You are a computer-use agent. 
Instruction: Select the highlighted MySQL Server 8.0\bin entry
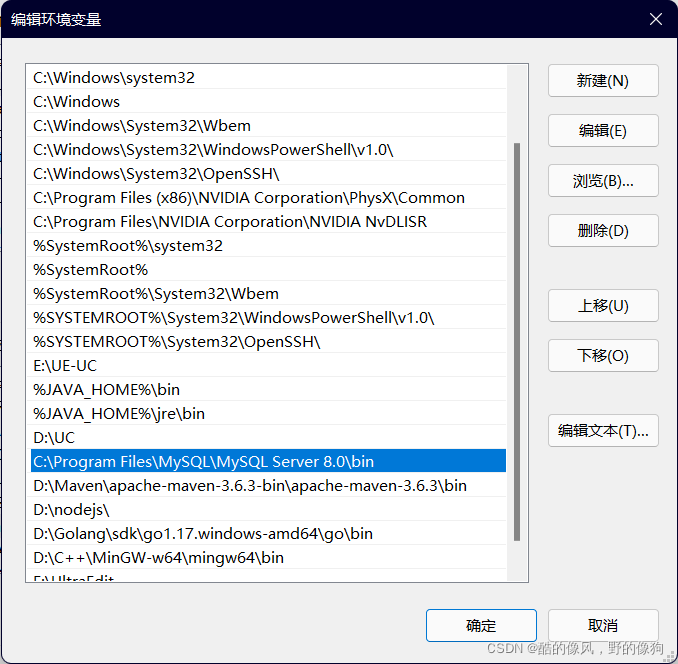268,461
